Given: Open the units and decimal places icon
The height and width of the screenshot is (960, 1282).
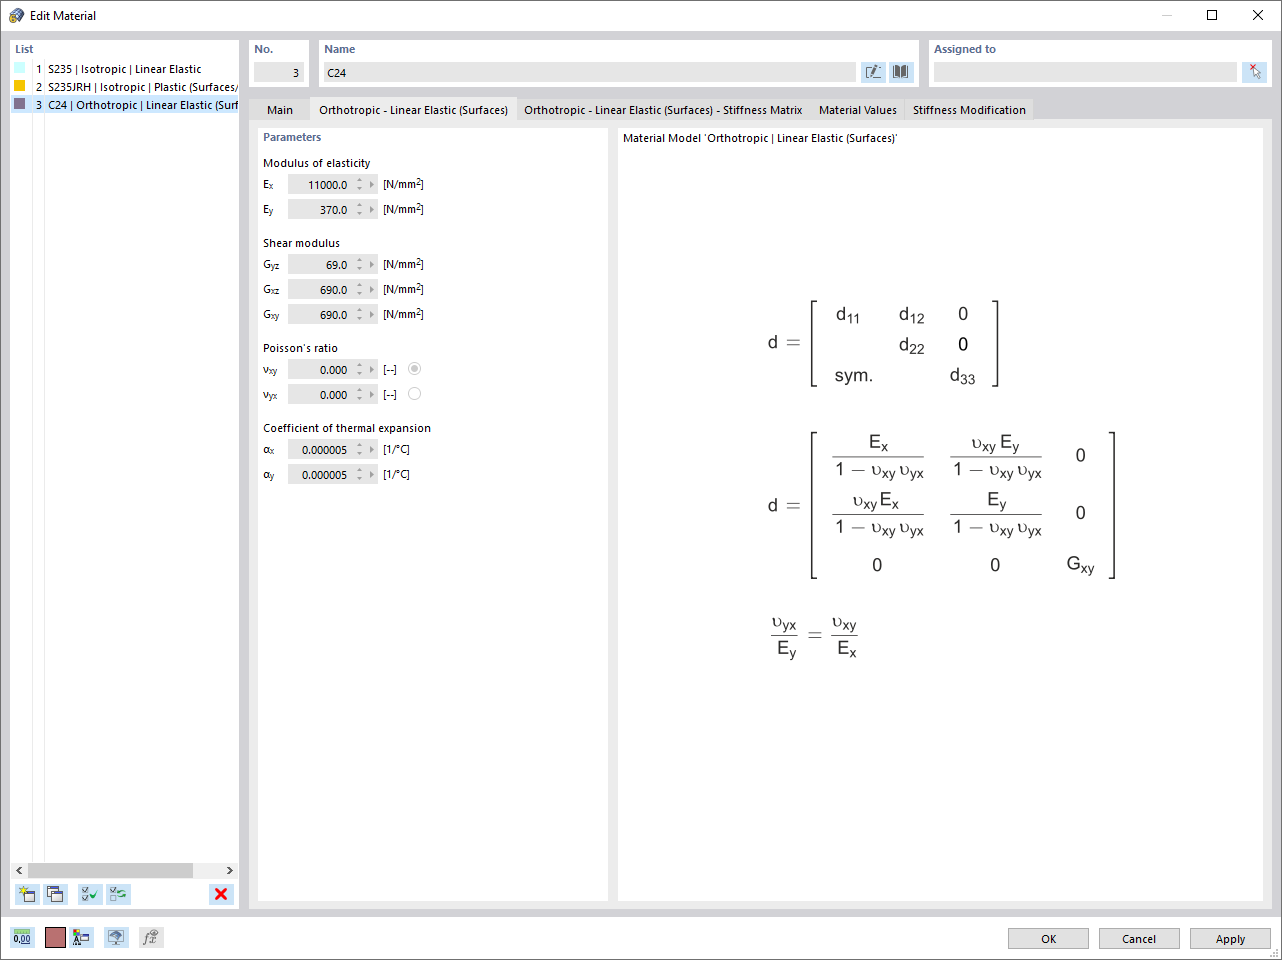Looking at the screenshot, I should pyautogui.click(x=22, y=937).
